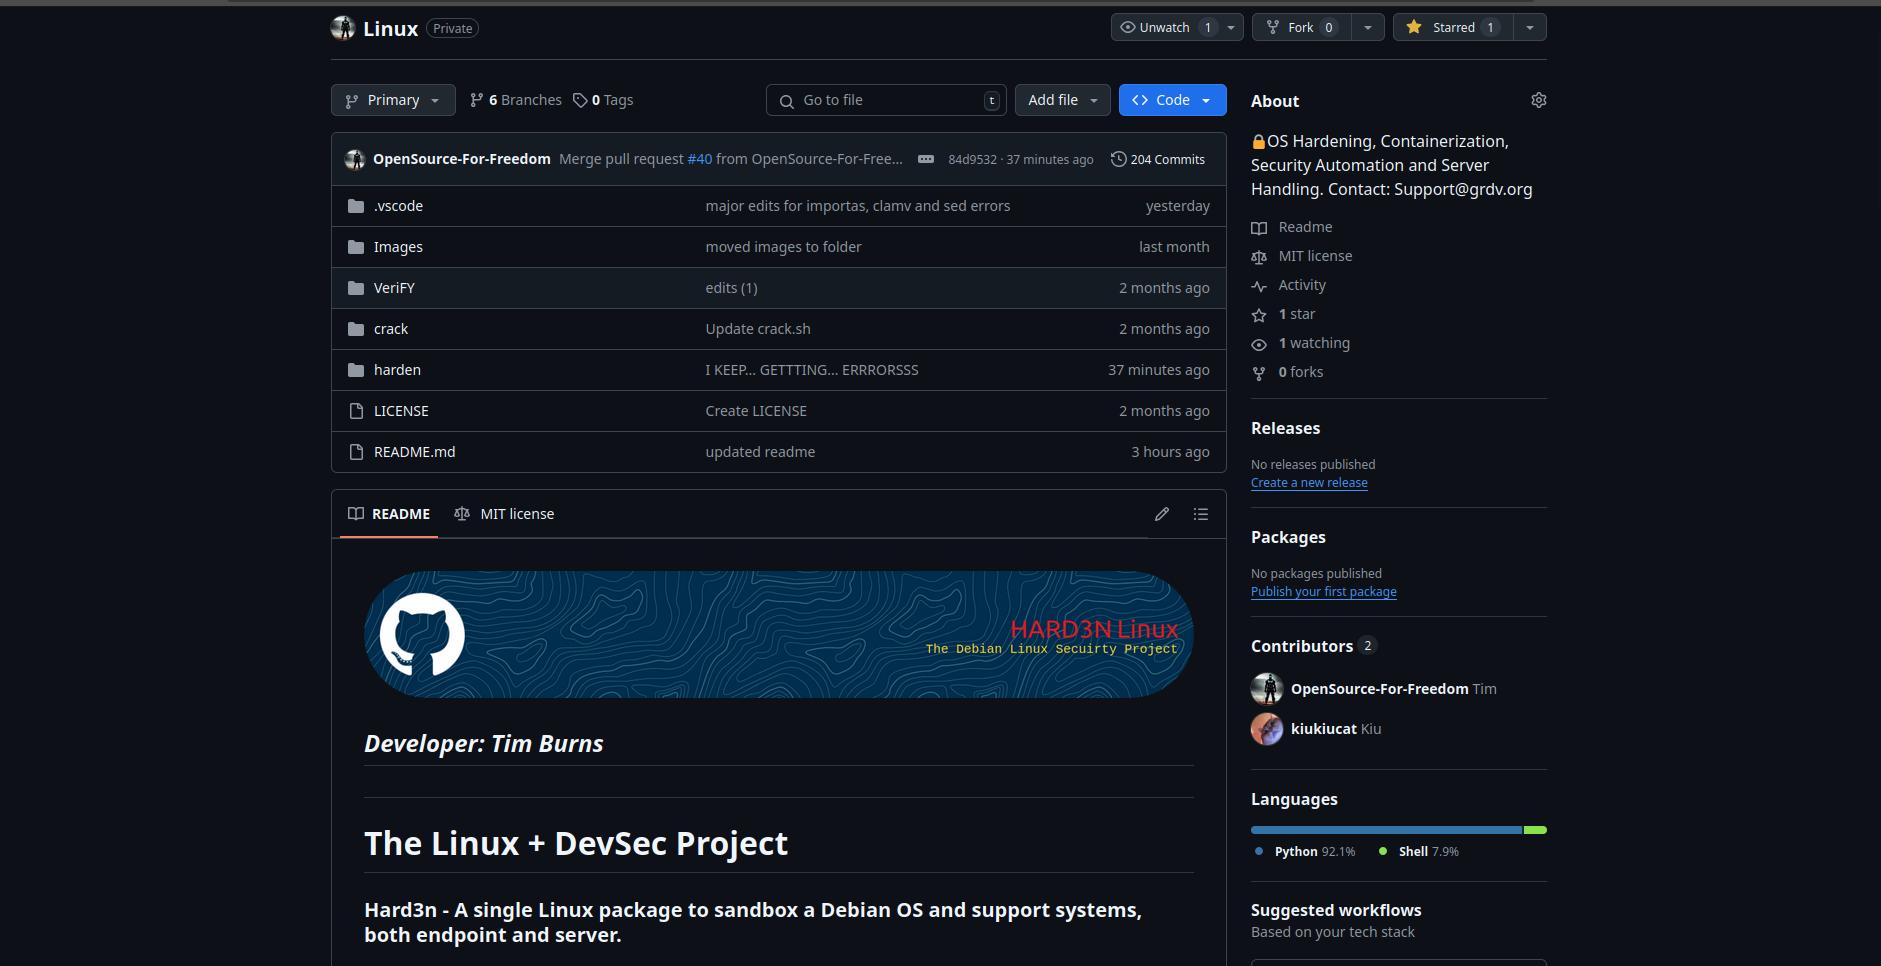Open the repository settings gear in About section
The image size is (1881, 966).
coord(1538,100)
